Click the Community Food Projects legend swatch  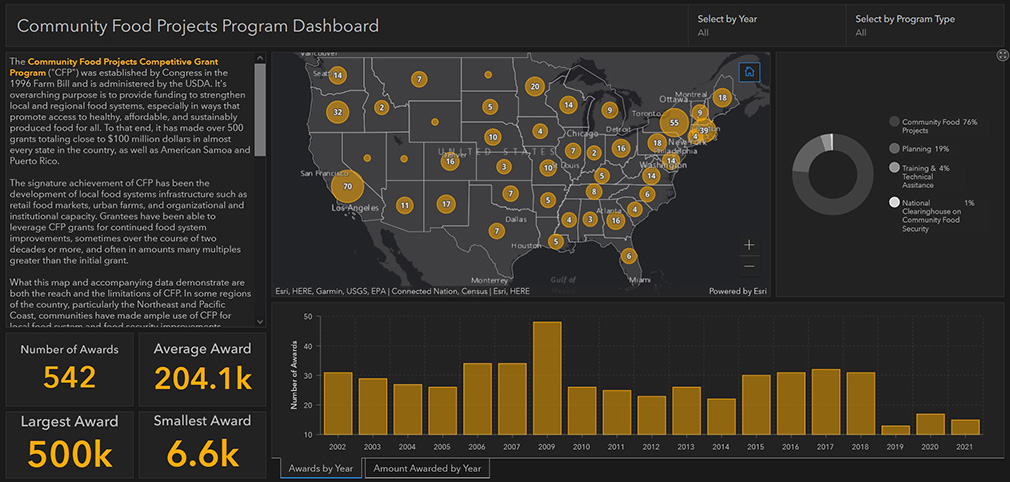[894, 122]
